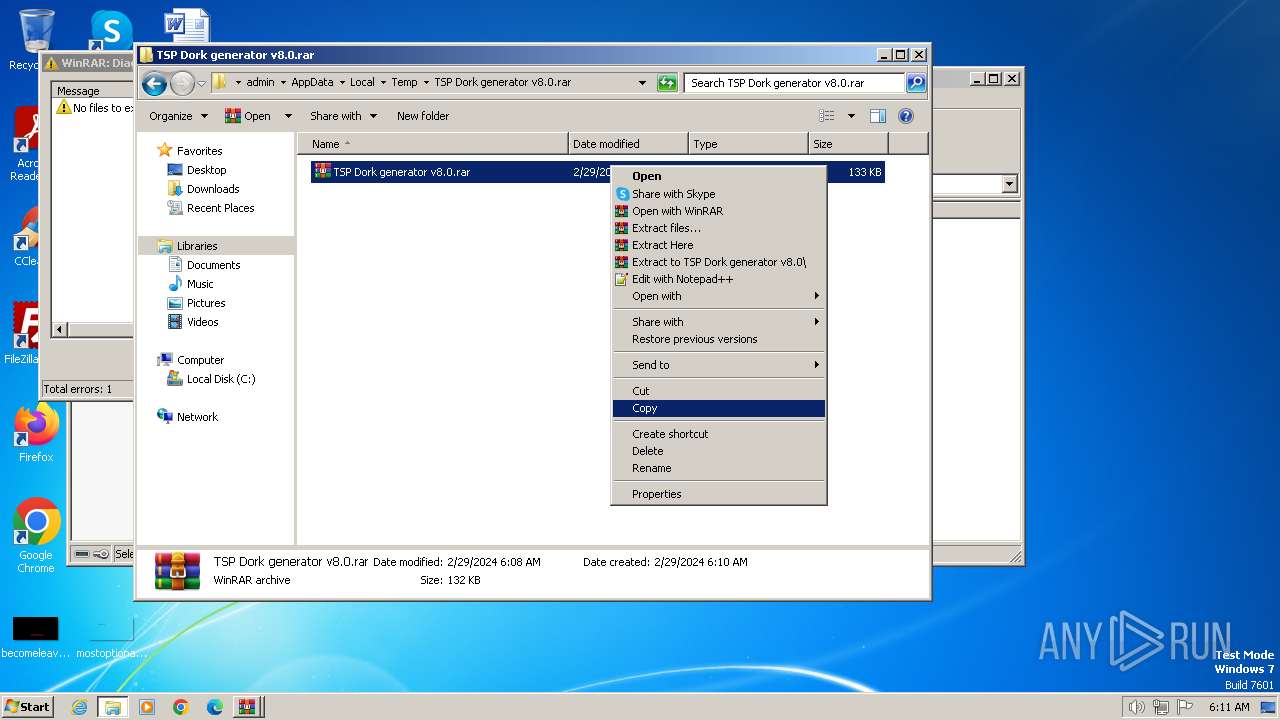Expand the arrow beside toolbar Open button

coord(288,116)
